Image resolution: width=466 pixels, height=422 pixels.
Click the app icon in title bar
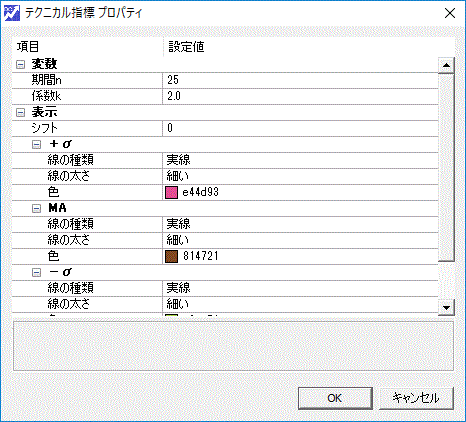12,13
